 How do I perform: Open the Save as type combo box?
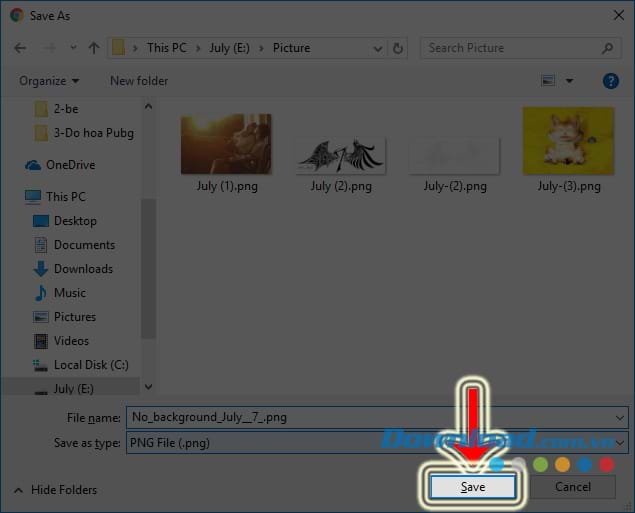[x=377, y=443]
